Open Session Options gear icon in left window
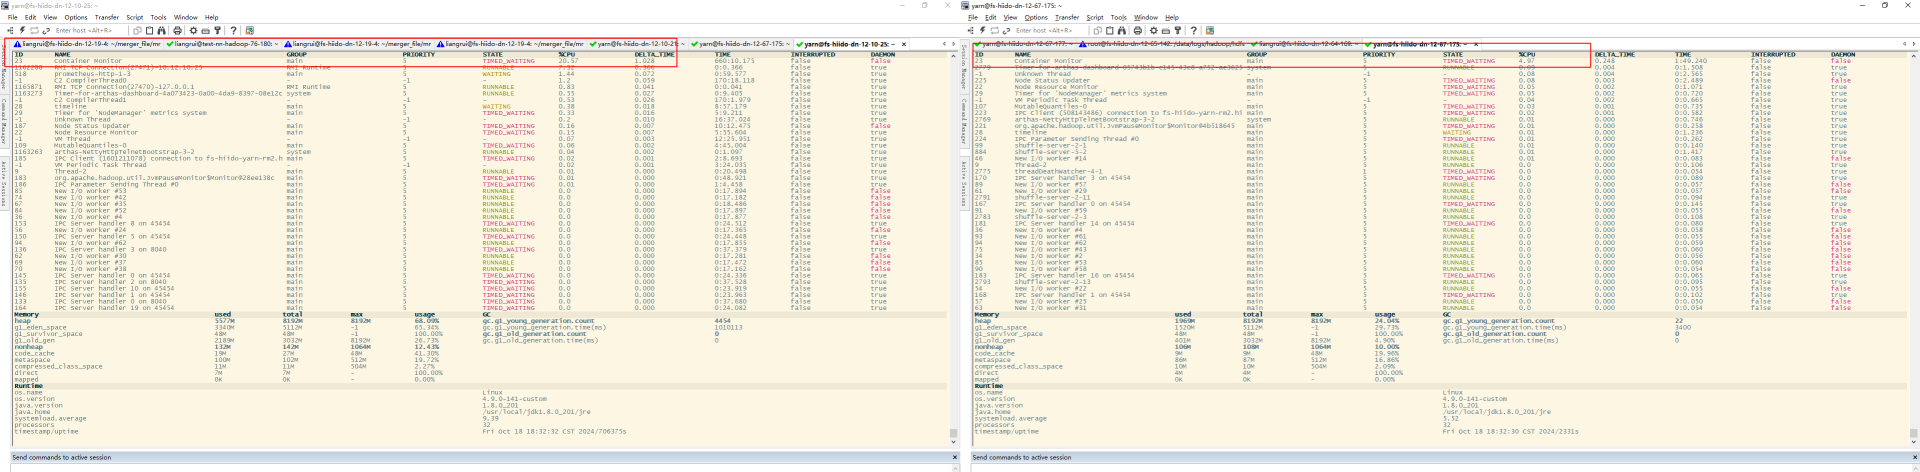This screenshot has width=1920, height=472. tap(193, 30)
